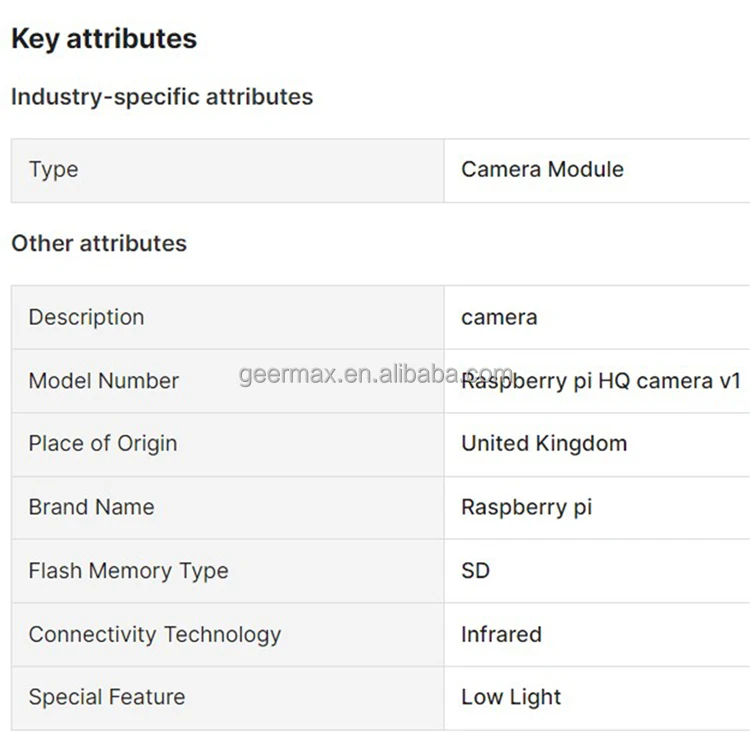Click the Special Feature label

pos(107,698)
